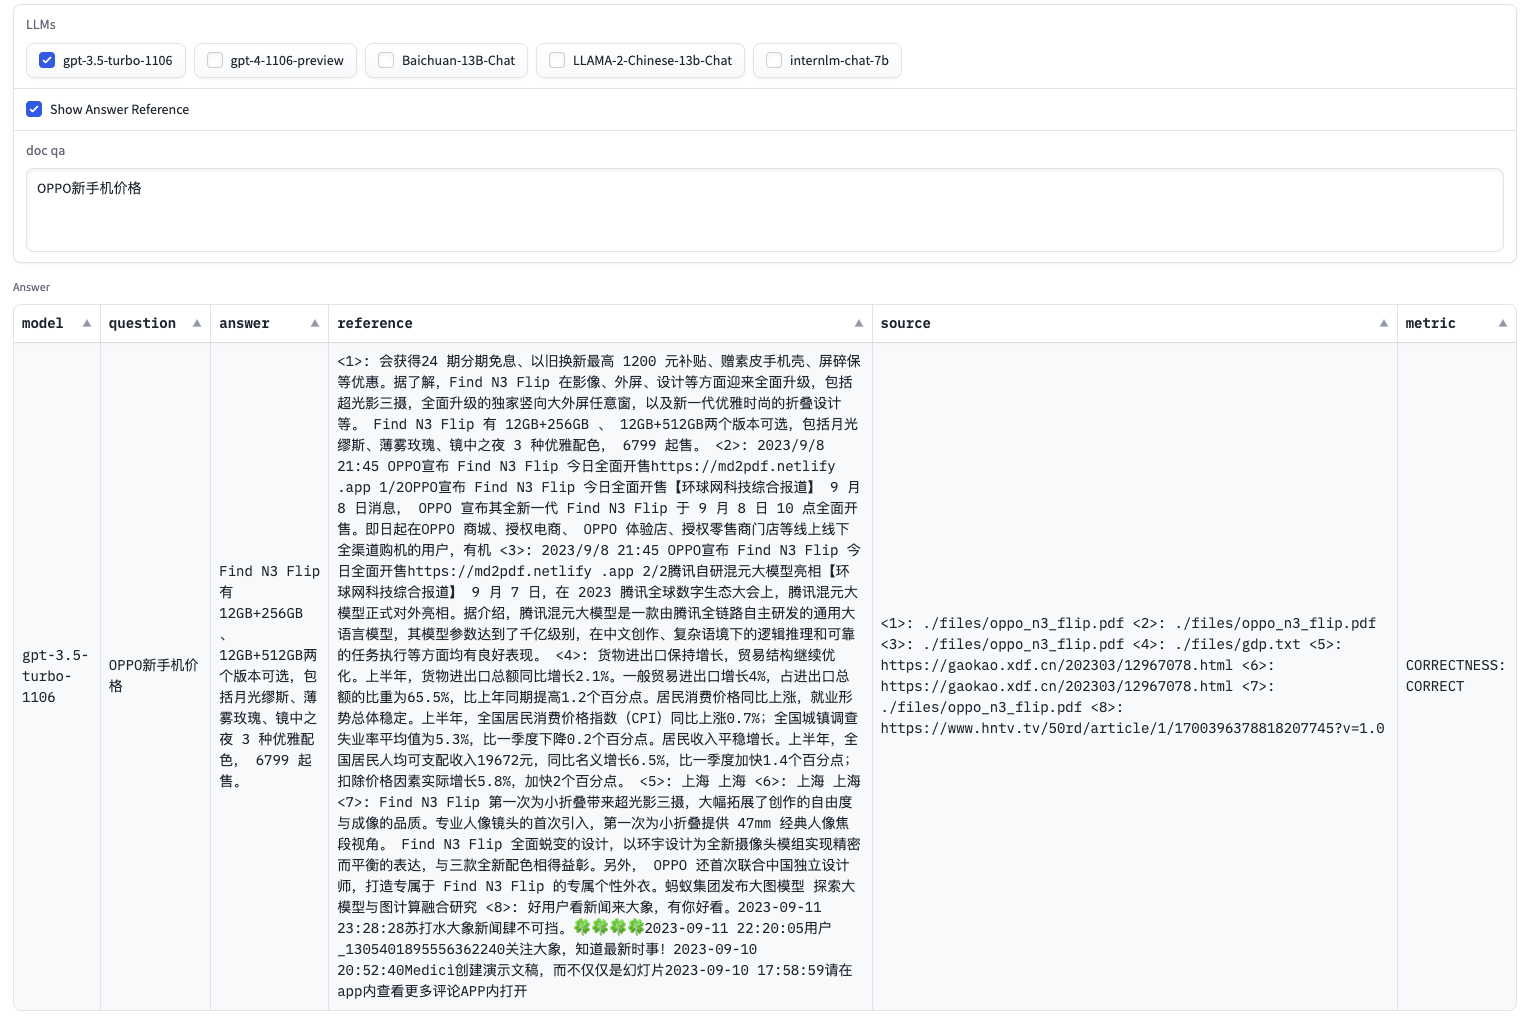Click the answer column header label
1520x1016 pixels.
pyautogui.click(x=244, y=323)
